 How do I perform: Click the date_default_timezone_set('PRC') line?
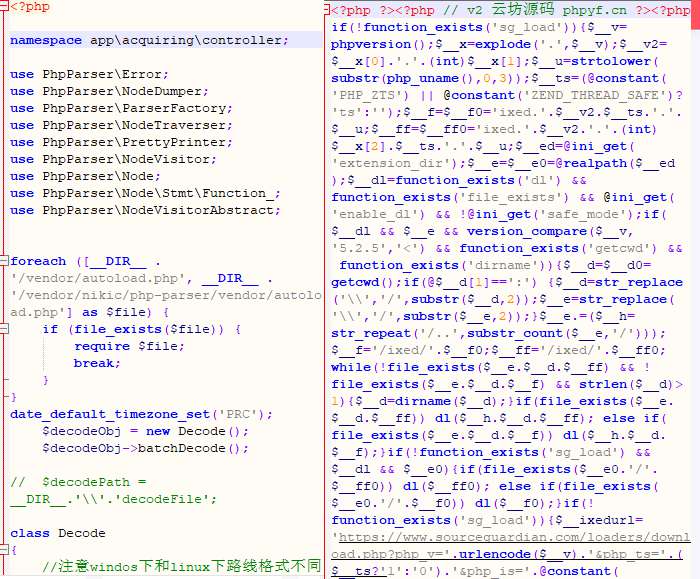pyautogui.click(x=141, y=414)
